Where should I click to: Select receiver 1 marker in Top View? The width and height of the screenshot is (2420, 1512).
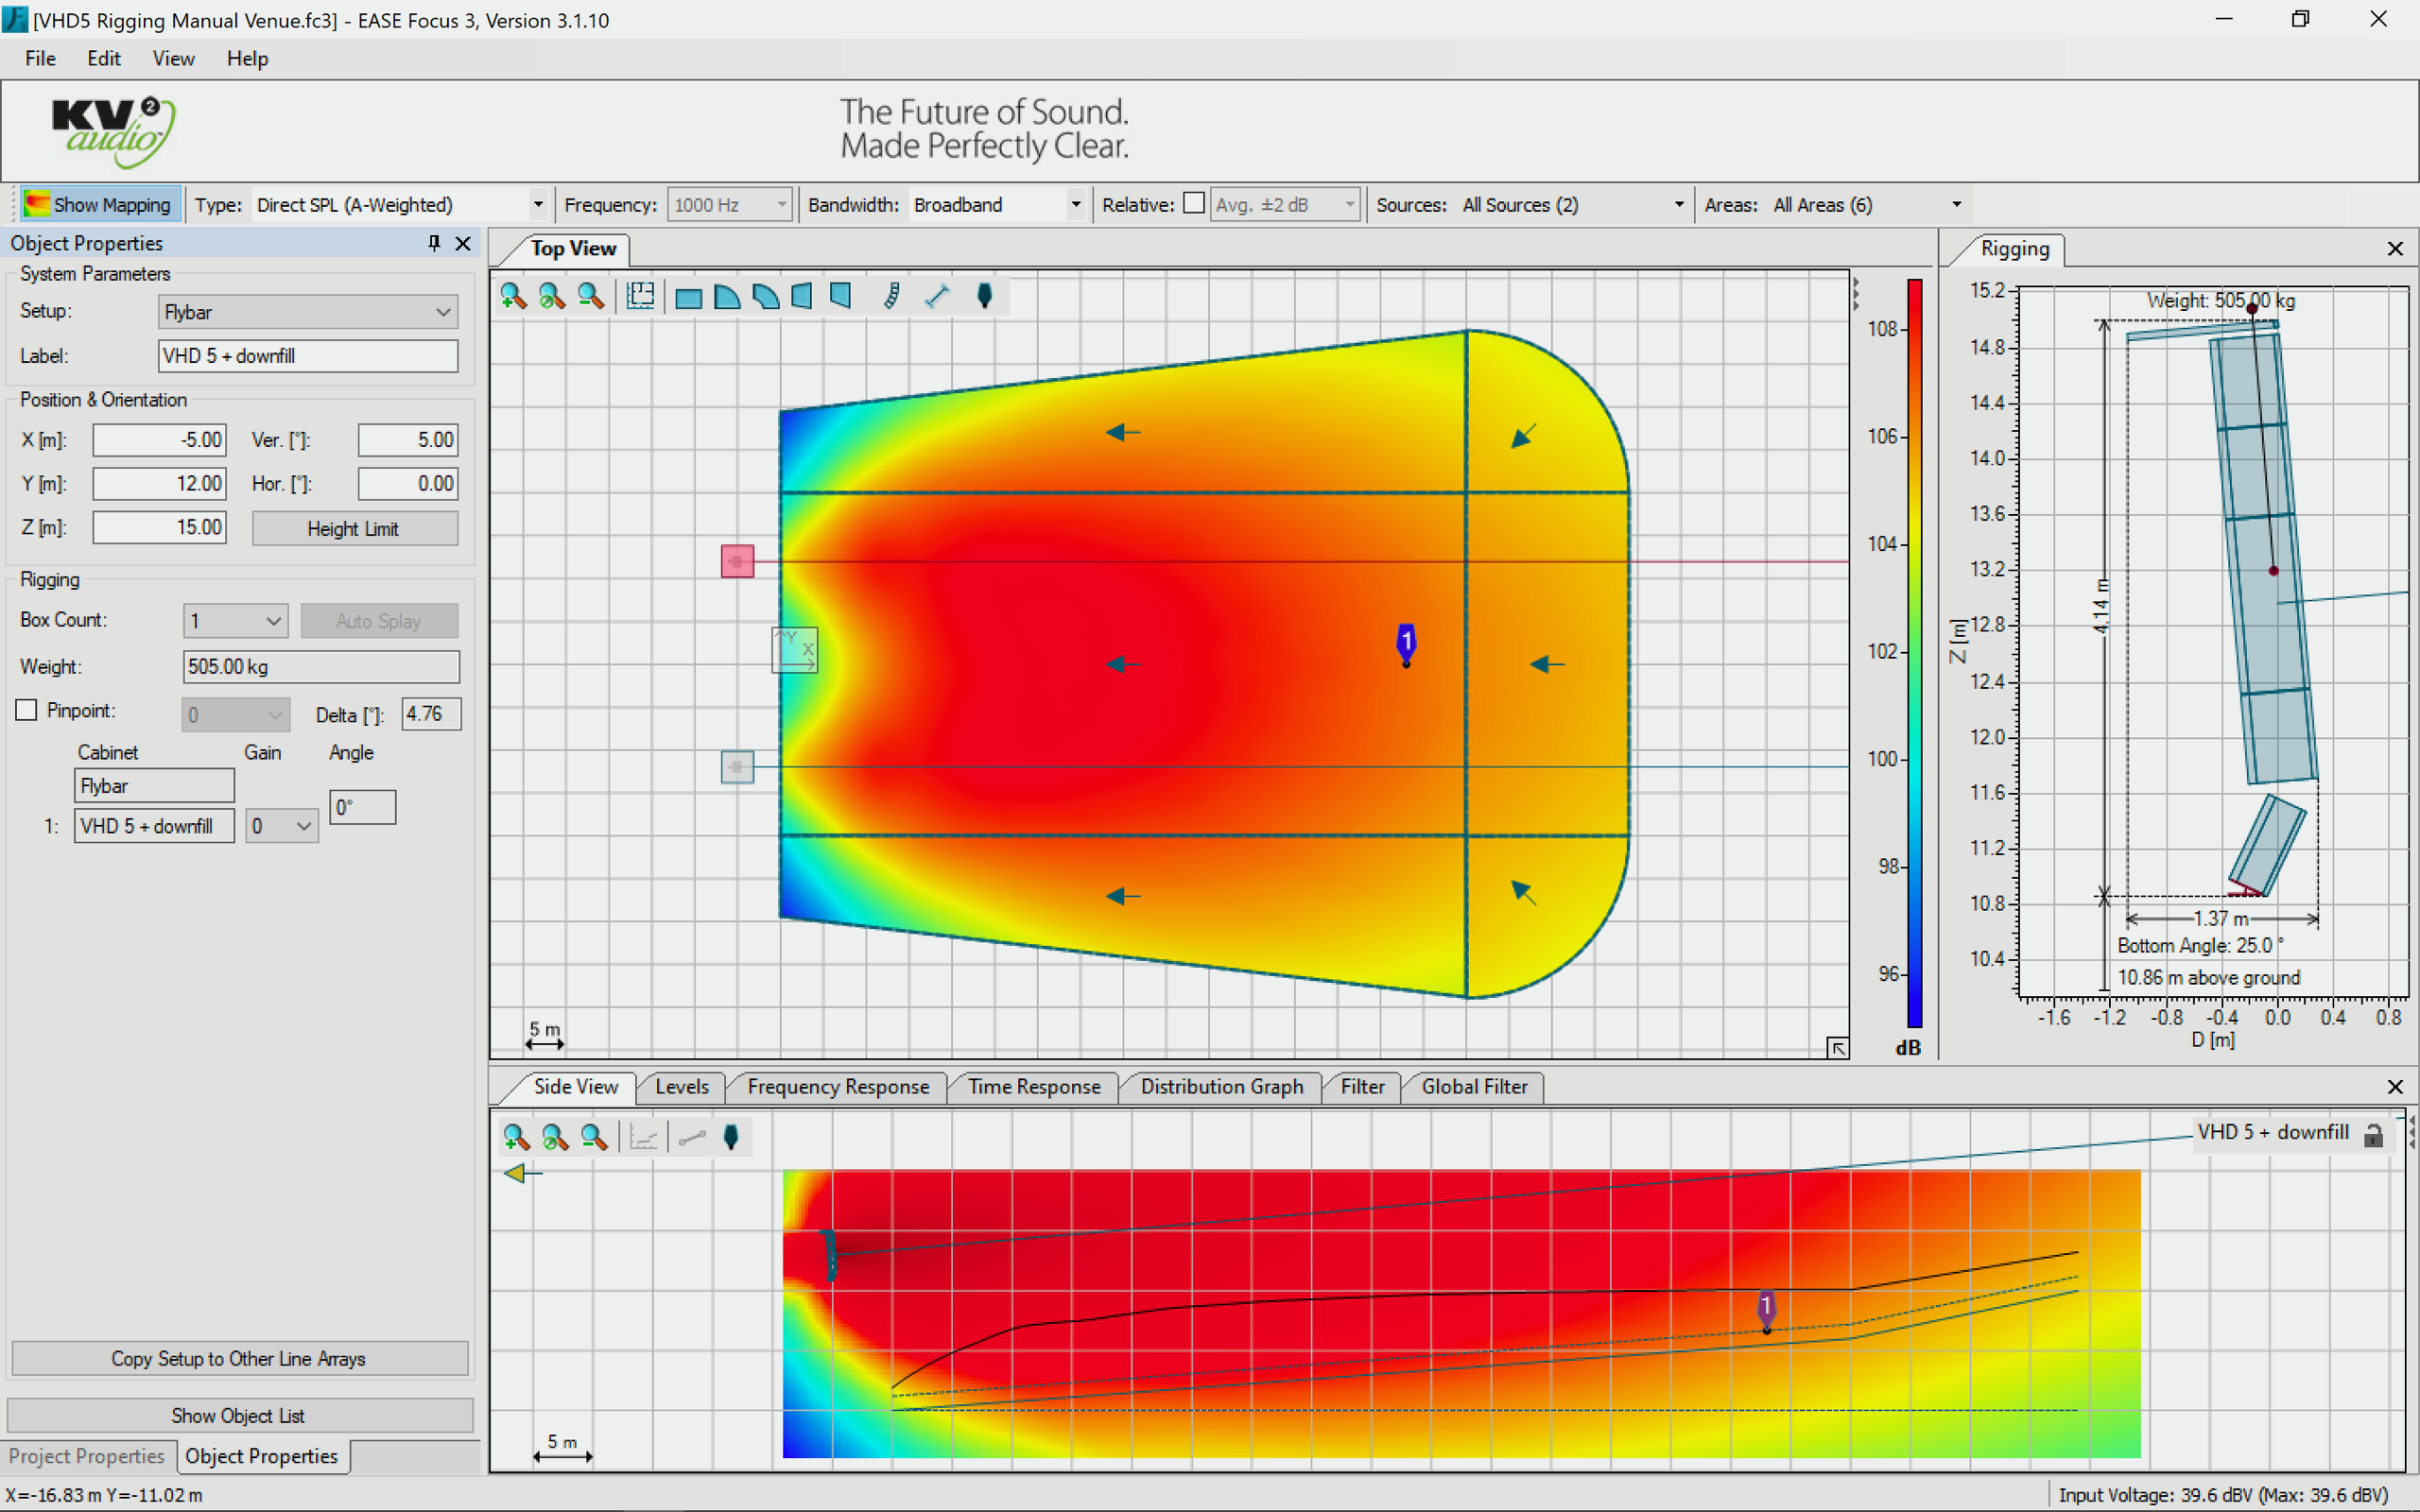tap(1406, 644)
